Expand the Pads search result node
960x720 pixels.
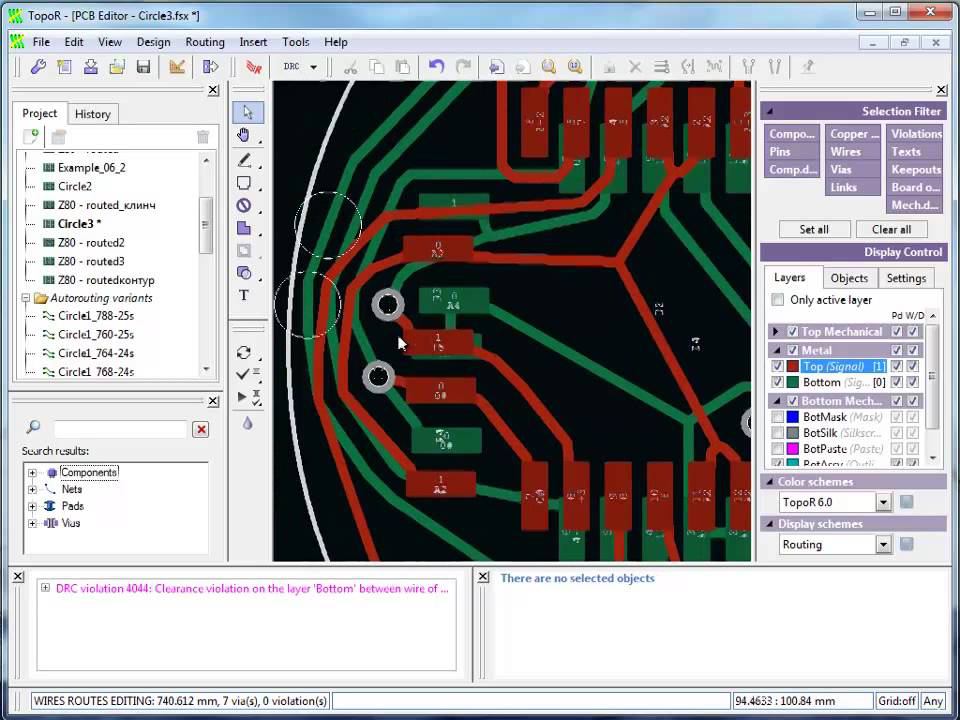pyautogui.click(x=32, y=506)
